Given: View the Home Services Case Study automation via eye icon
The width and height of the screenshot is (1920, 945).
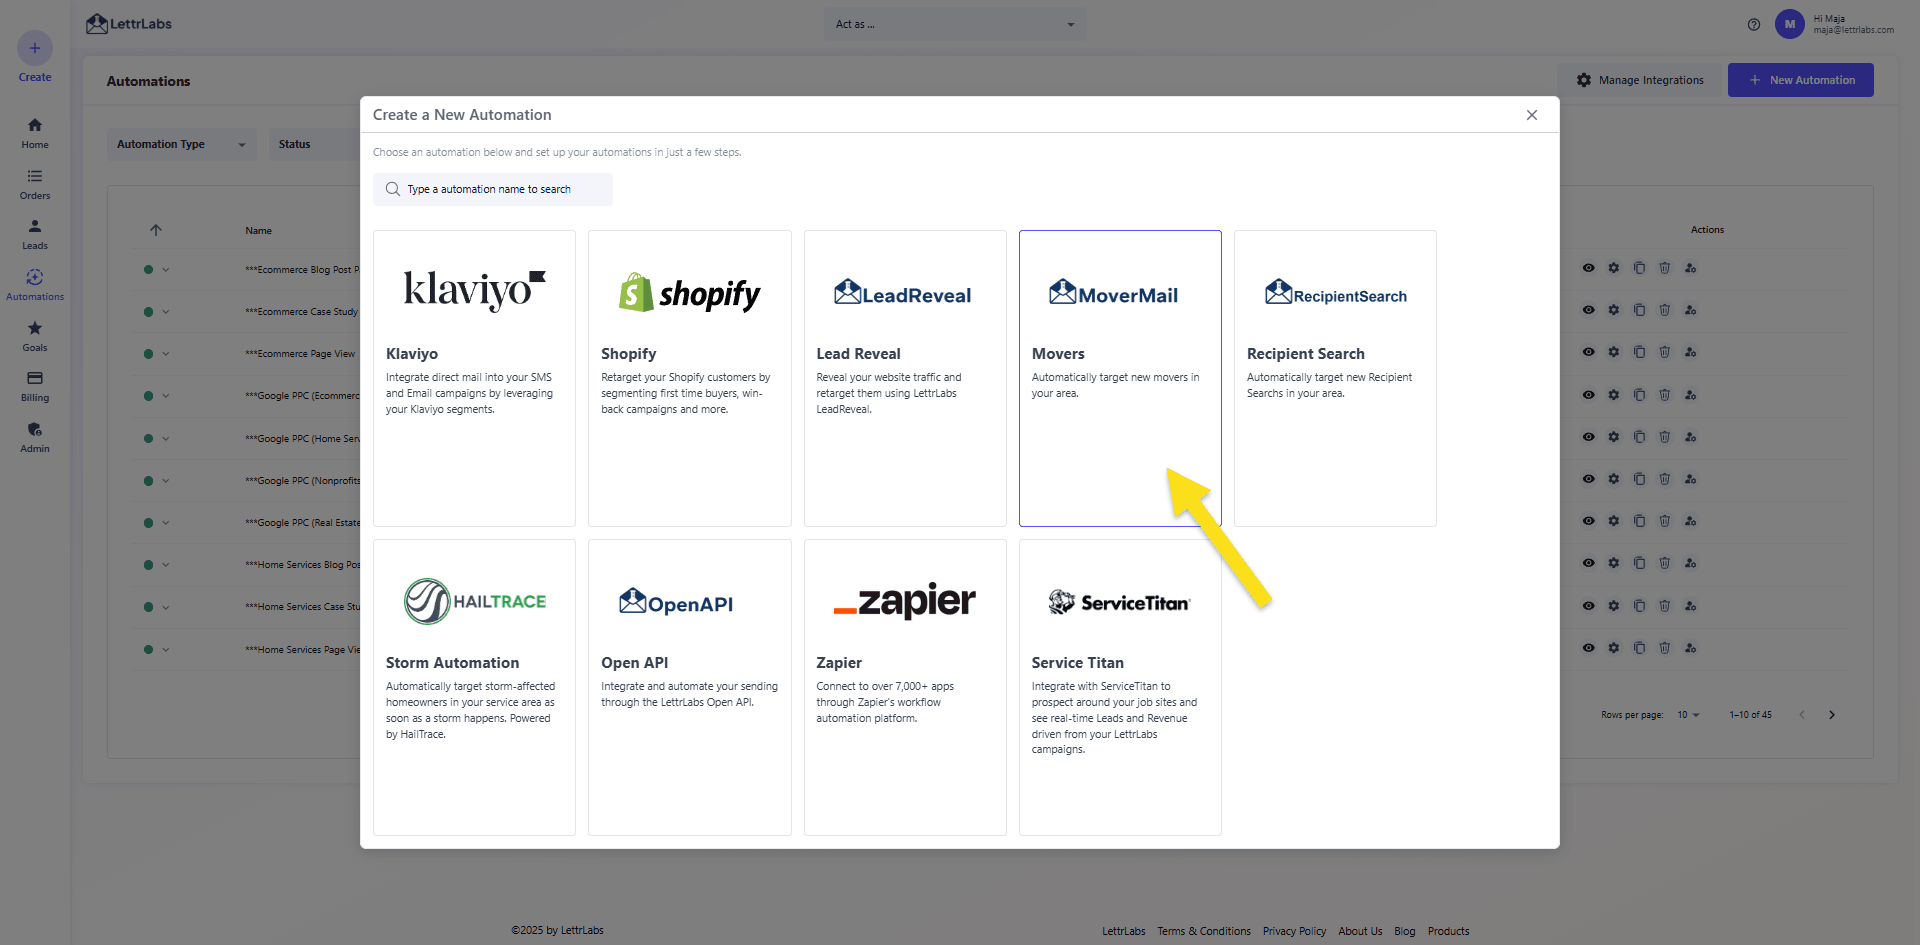Looking at the screenshot, I should (x=1588, y=606).
